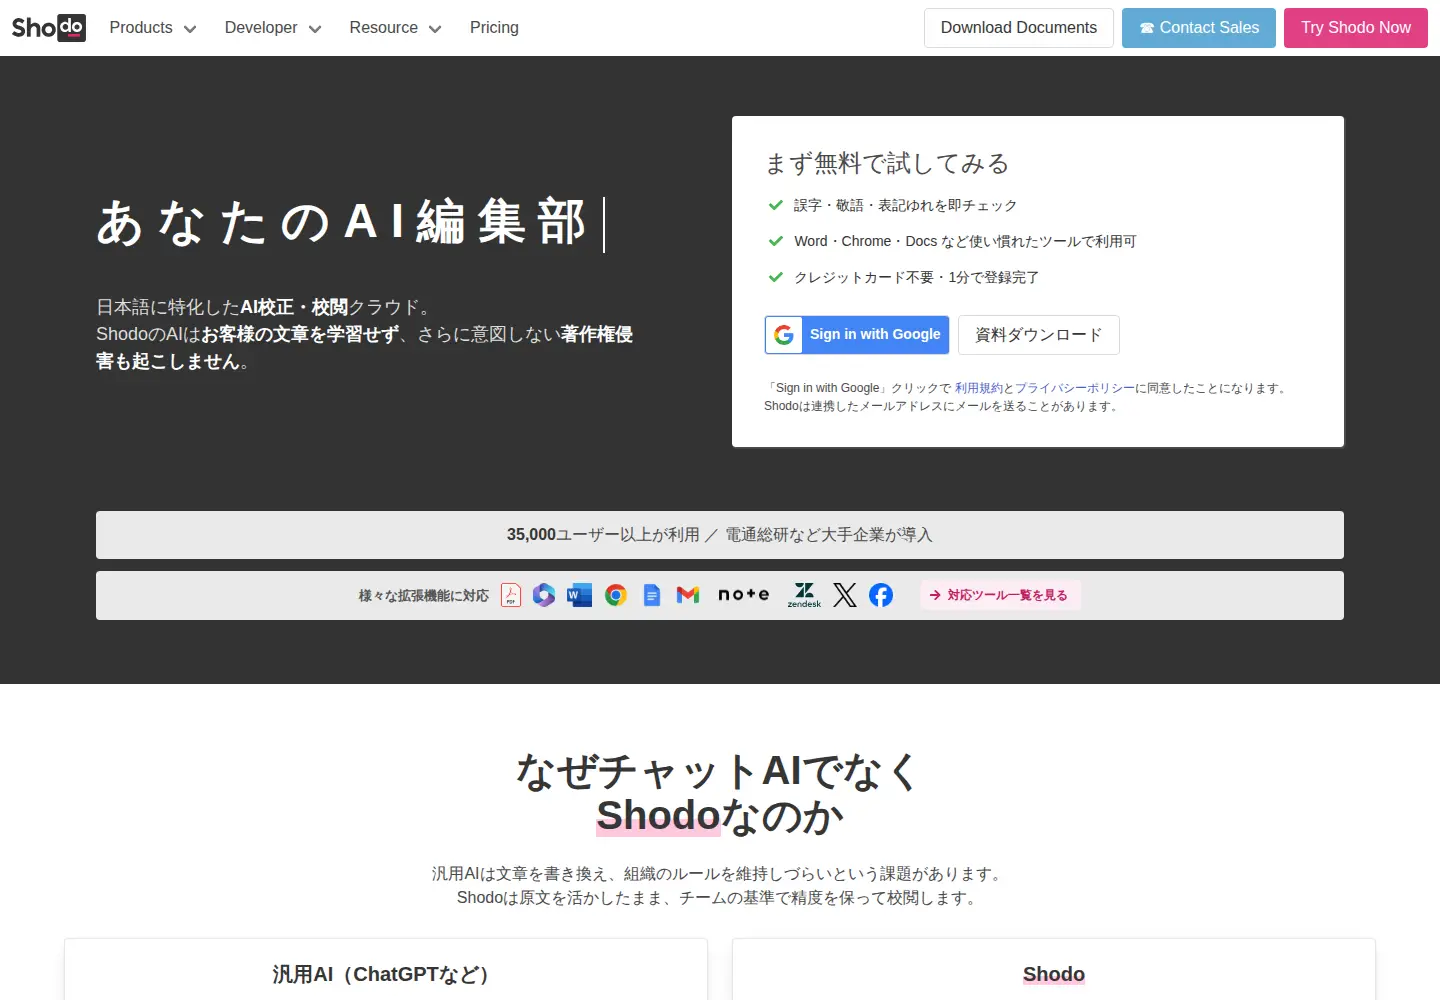Screen dimensions: 1440x1000
Task: Click the まず無料で試してみる heading
Action: tap(887, 163)
